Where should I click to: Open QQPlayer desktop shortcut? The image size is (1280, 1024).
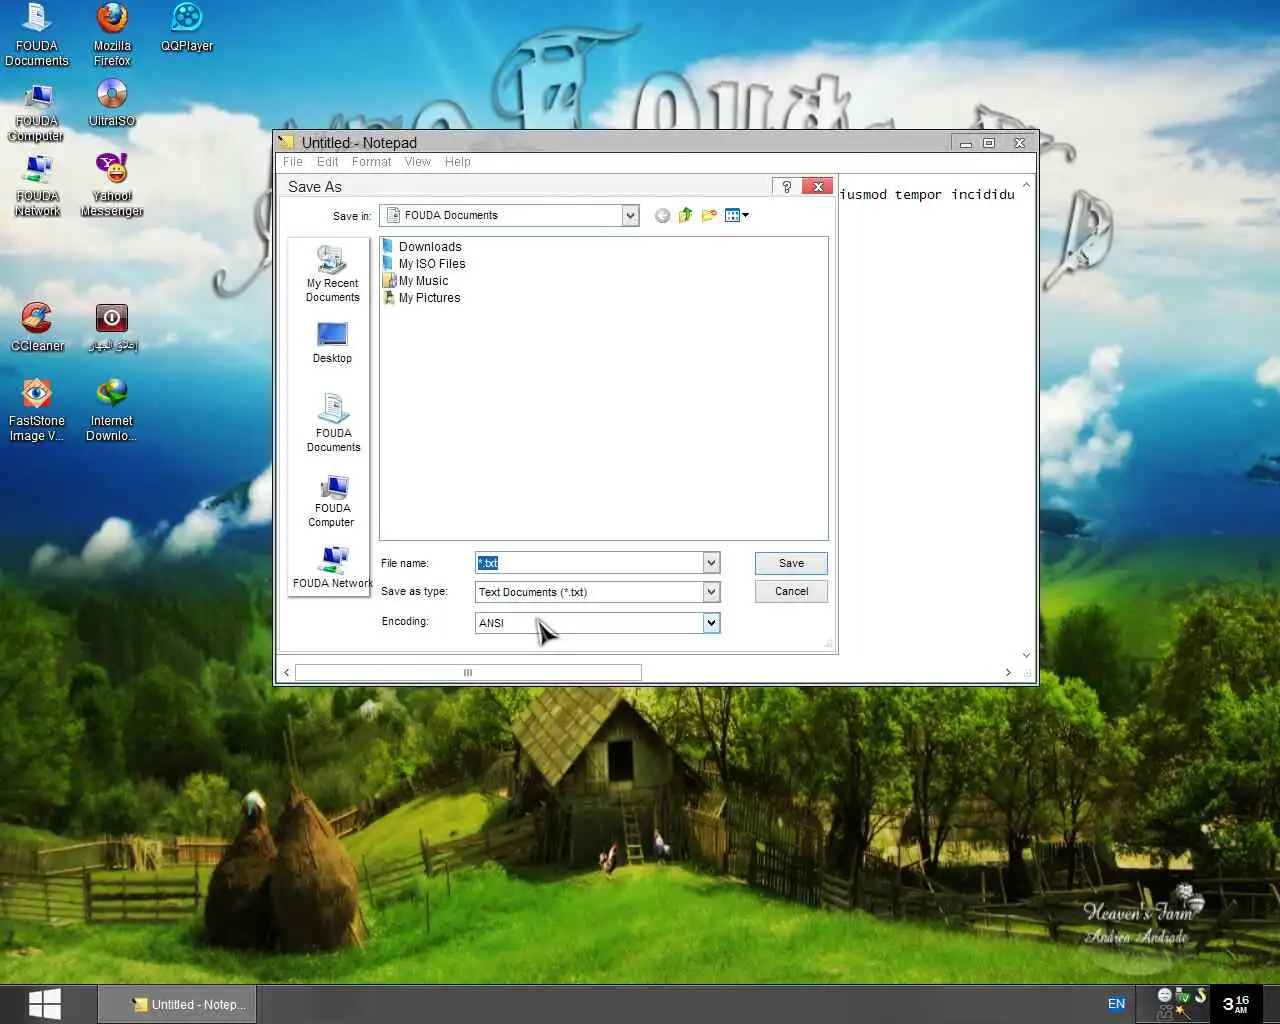(x=187, y=28)
